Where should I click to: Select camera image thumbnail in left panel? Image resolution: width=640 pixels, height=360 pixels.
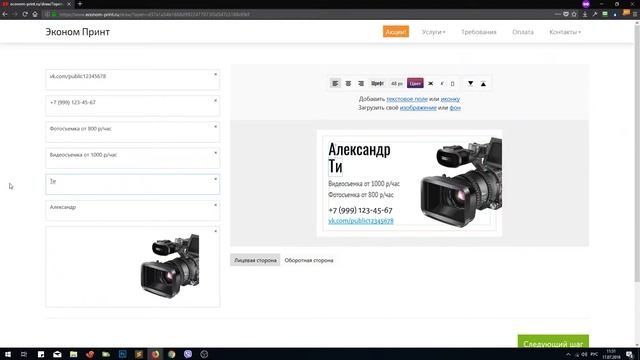point(170,266)
